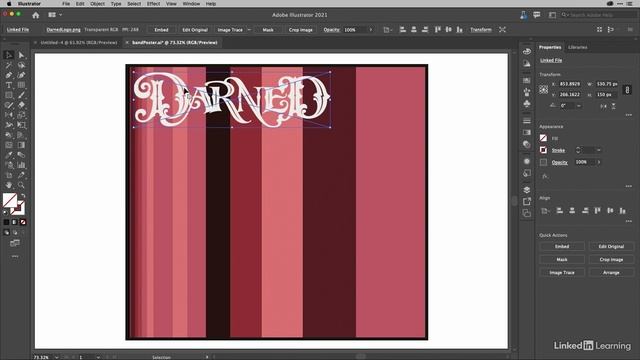Click Mask in Quick Actions
Screen dimensions: 640x360
click(x=562, y=260)
